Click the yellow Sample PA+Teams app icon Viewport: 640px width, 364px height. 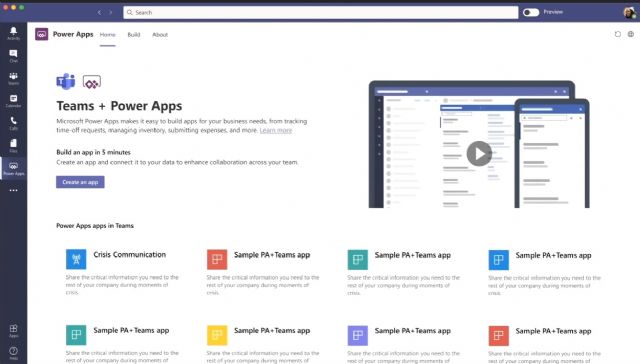coord(217,335)
